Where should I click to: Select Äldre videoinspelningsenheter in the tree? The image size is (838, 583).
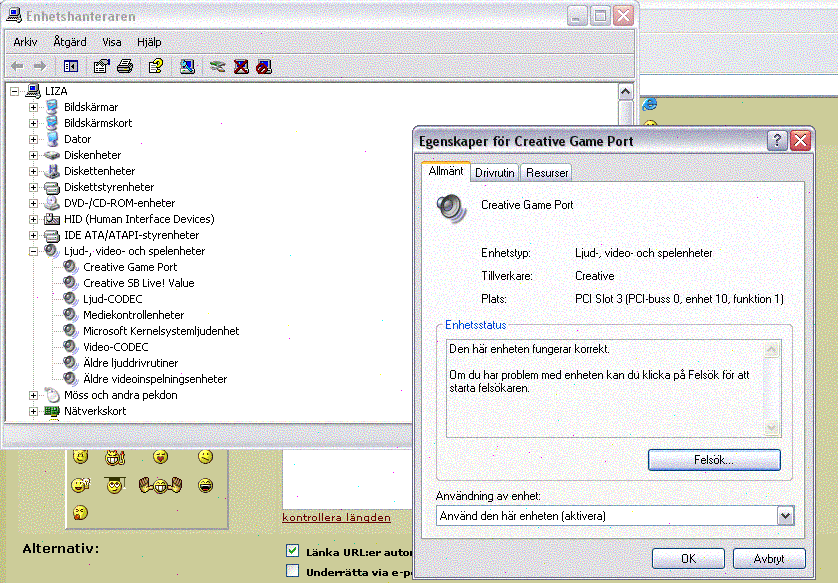155,379
